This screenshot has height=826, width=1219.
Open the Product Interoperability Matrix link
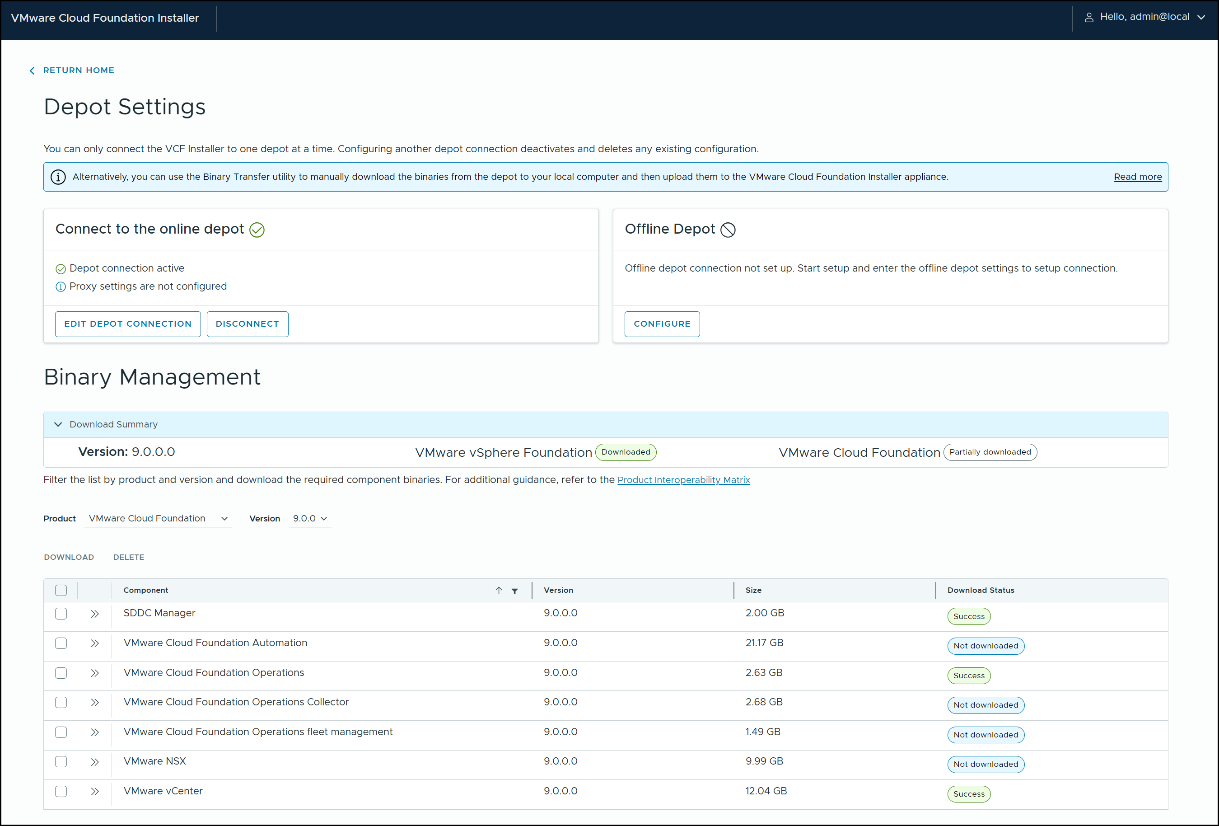click(x=684, y=480)
